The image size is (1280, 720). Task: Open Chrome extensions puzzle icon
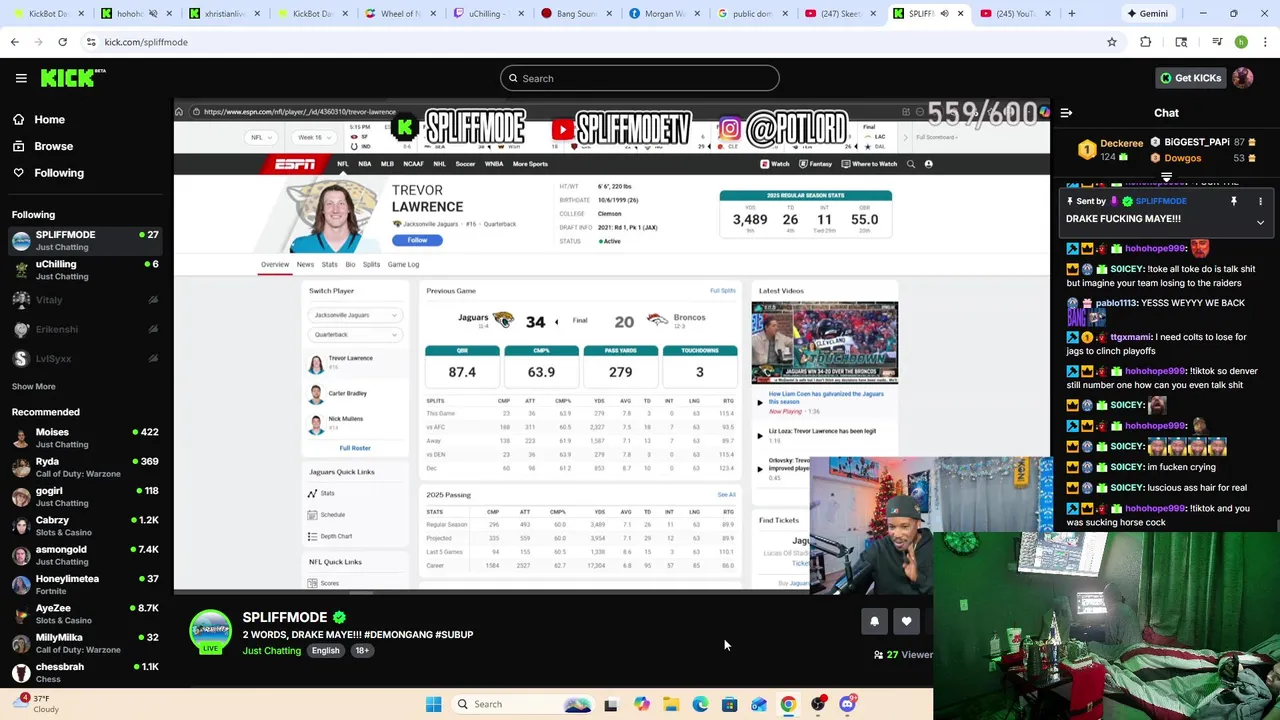pyautogui.click(x=1146, y=42)
